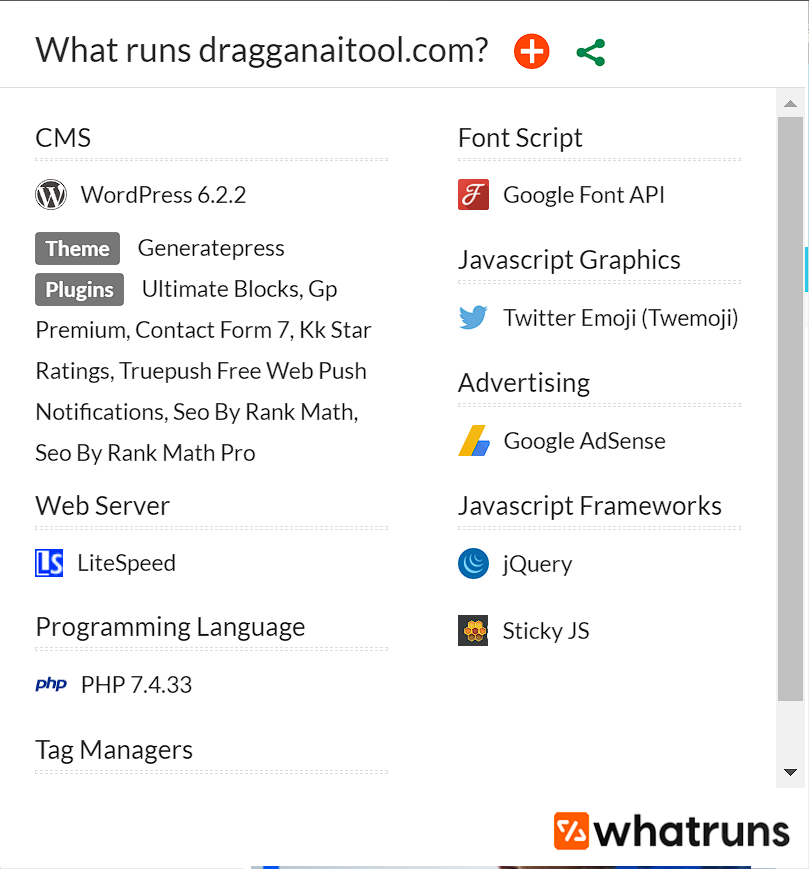The width and height of the screenshot is (809, 869).
Task: Click the 'Seo By Rank Math Pro' plugin text
Action: (x=146, y=453)
